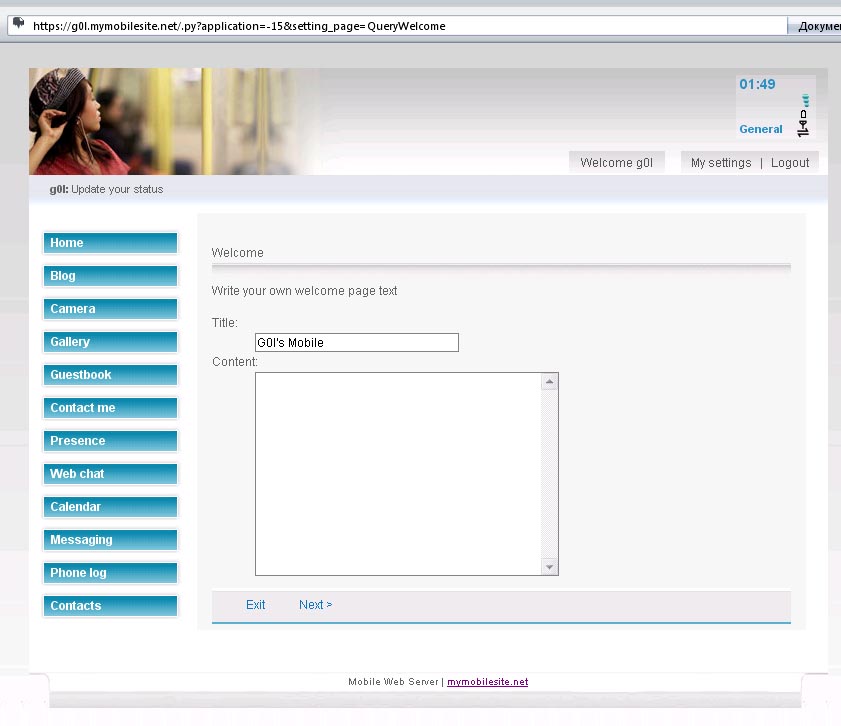This screenshot has height=726, width=841.
Task: Open the Gallery section
Action: (110, 342)
